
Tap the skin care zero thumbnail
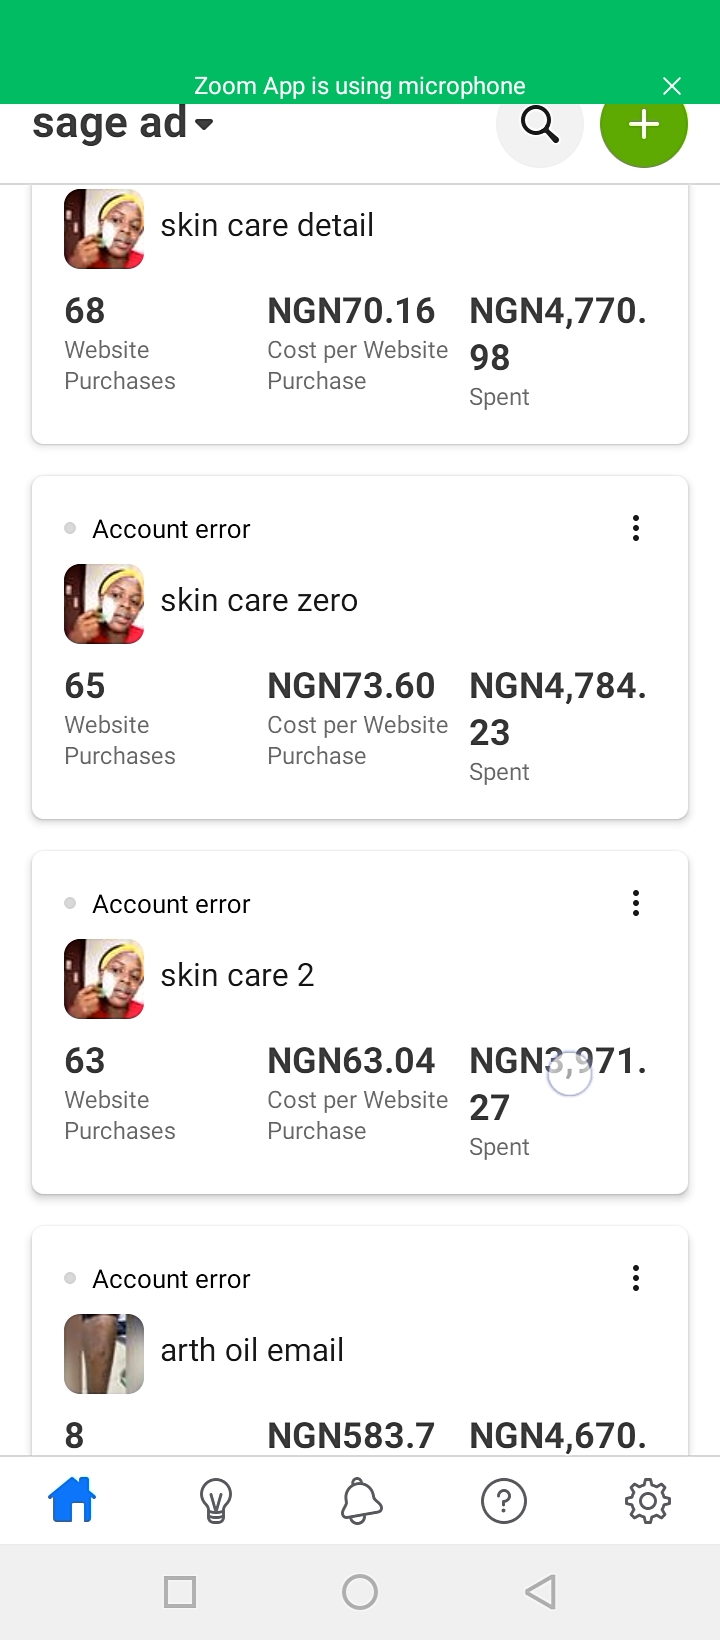pyautogui.click(x=104, y=604)
